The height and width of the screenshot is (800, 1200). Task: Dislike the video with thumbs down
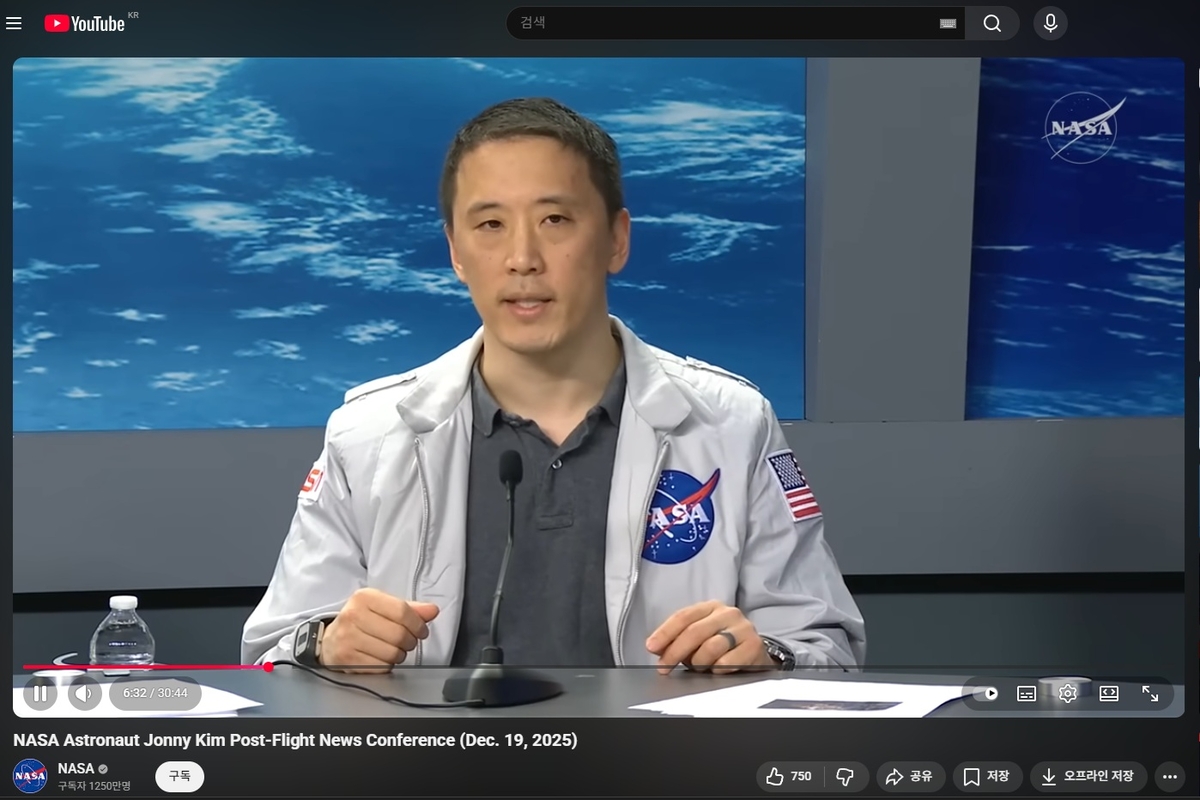point(845,776)
